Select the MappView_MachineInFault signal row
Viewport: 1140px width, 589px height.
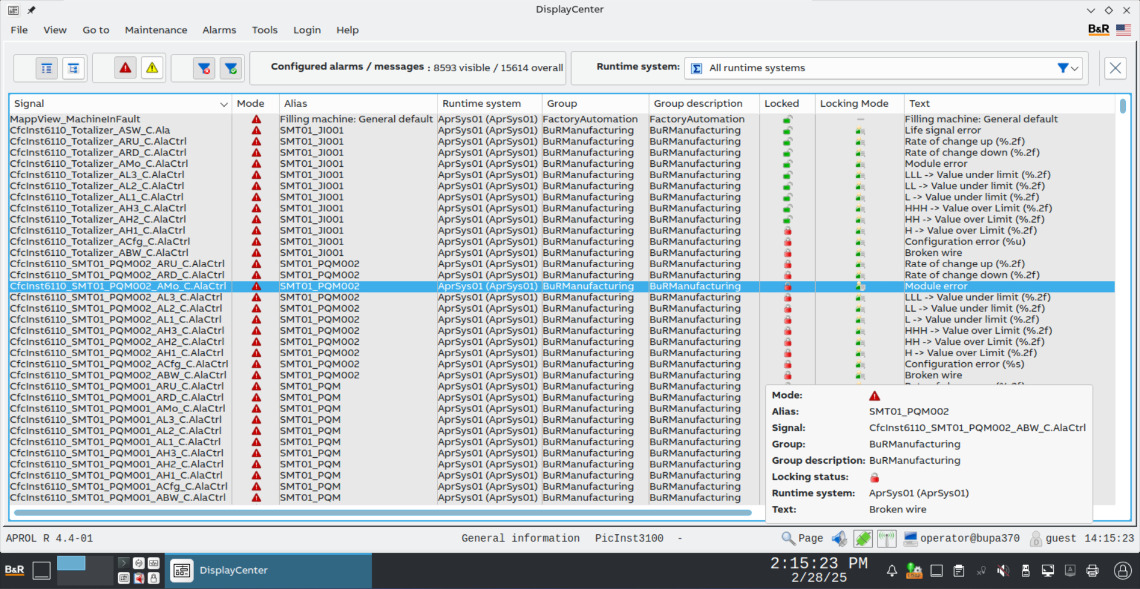pos(75,119)
